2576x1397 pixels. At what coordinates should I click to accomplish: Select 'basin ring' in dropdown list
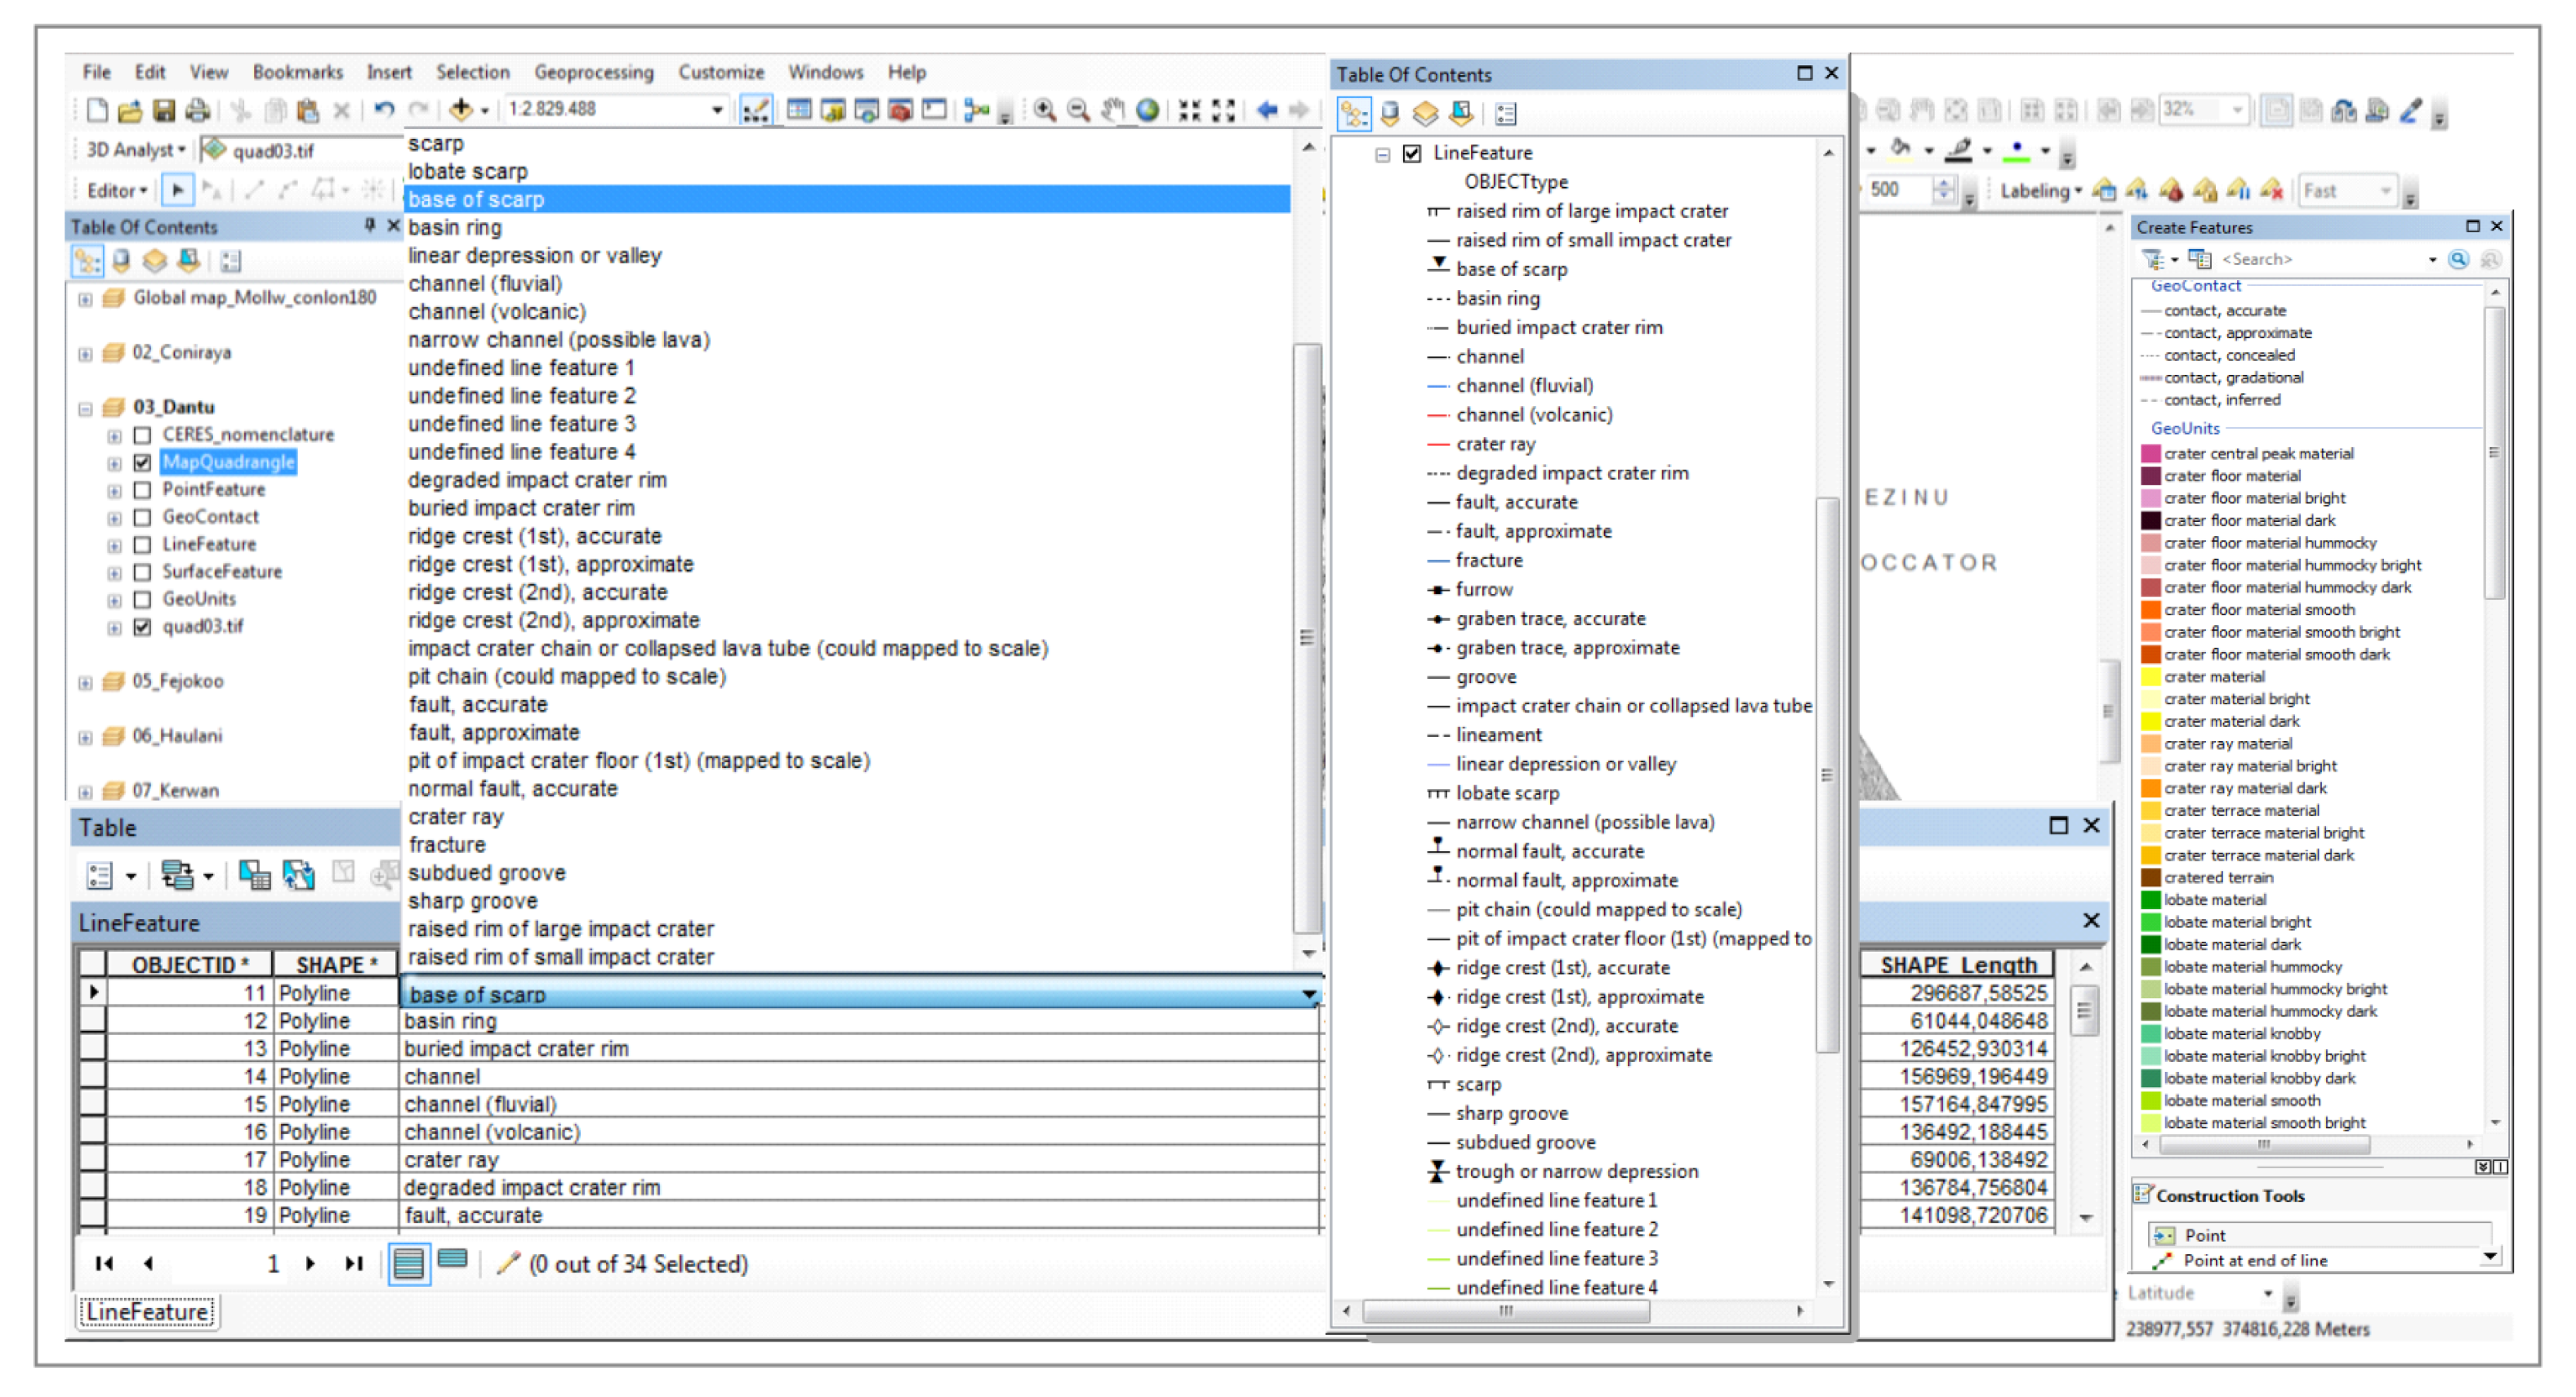point(455,228)
